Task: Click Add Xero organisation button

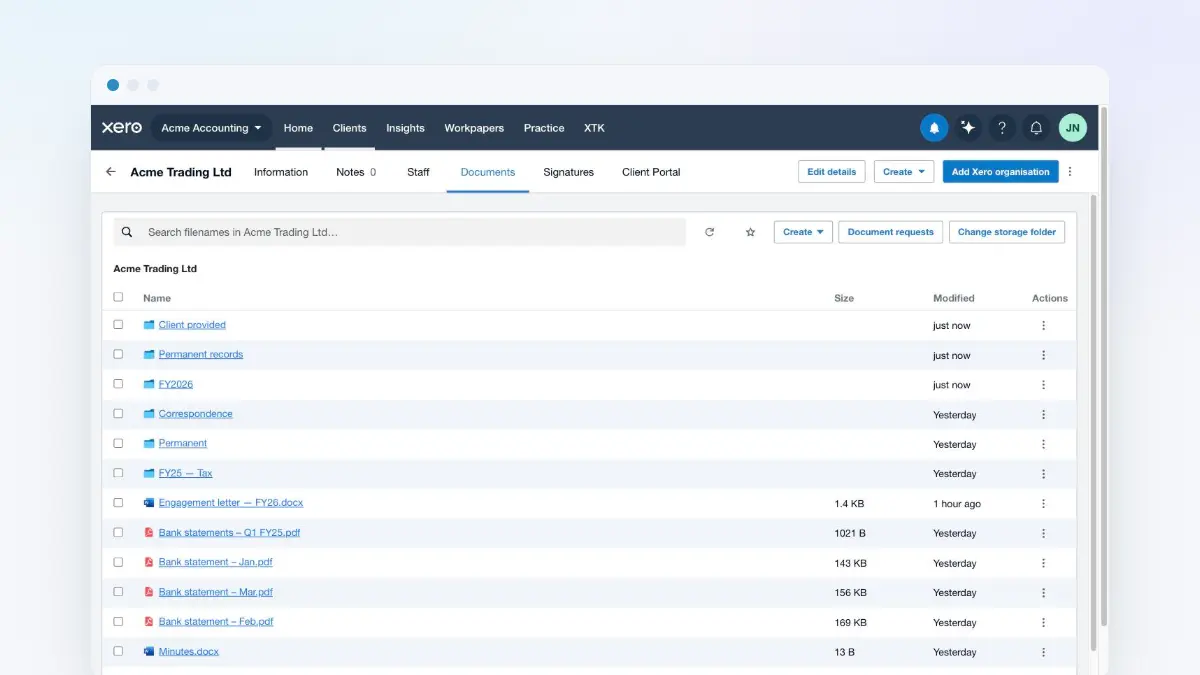Action: coord(1000,172)
